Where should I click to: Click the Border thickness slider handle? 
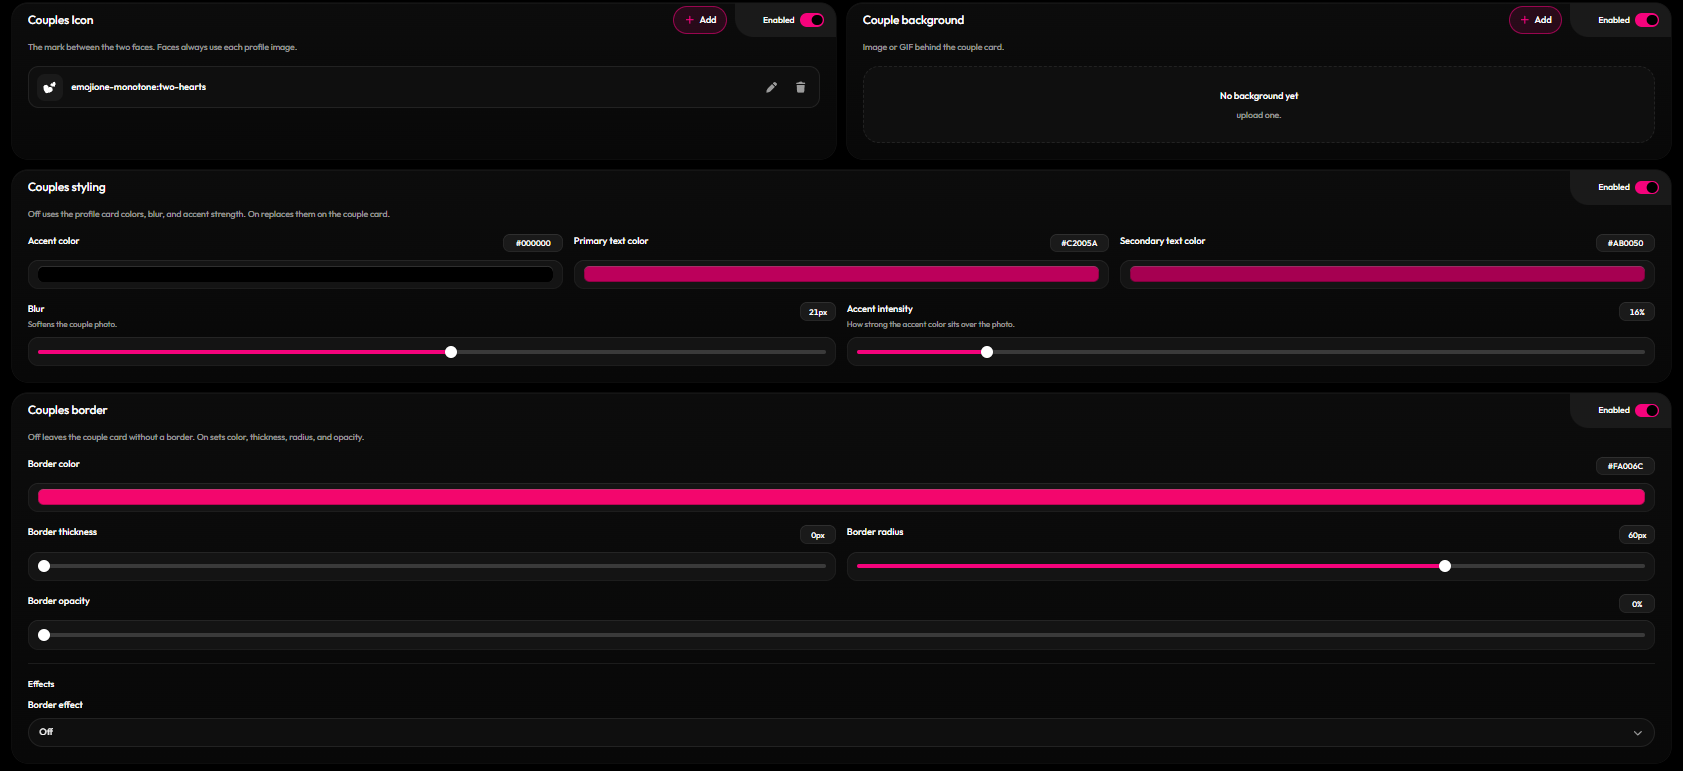pyautogui.click(x=44, y=566)
